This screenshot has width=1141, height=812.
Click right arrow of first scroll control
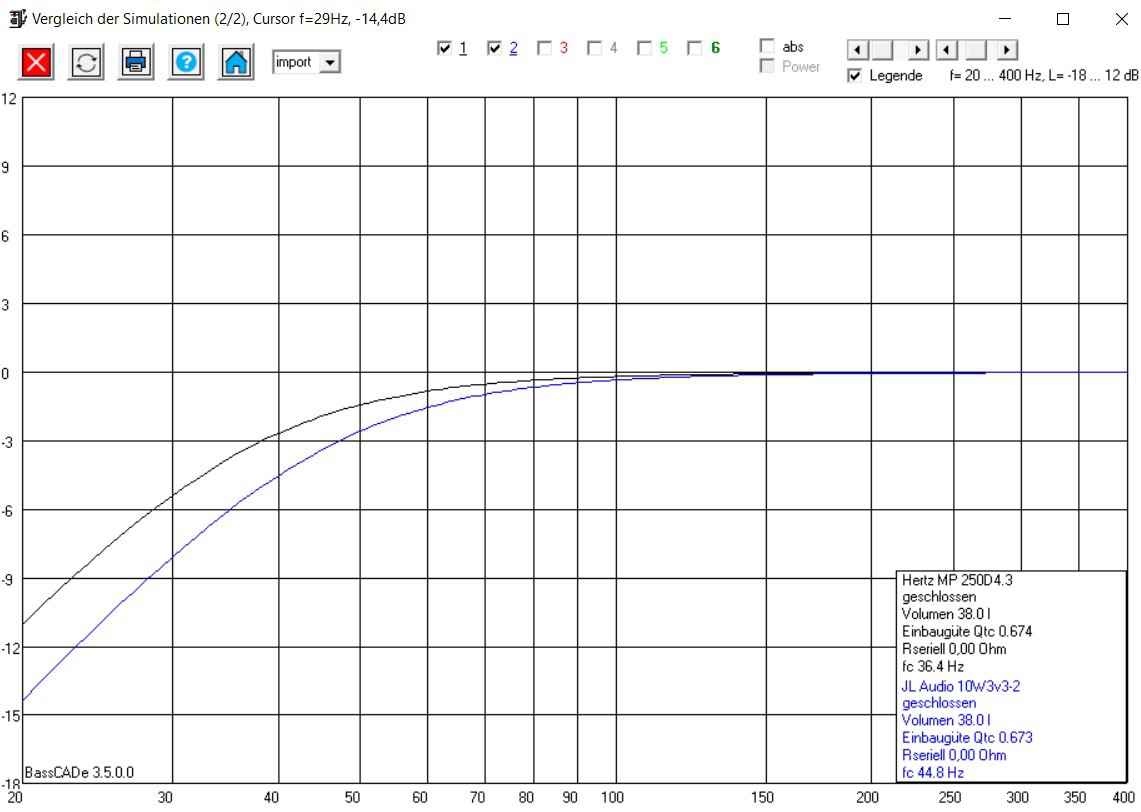pyautogui.click(x=918, y=50)
